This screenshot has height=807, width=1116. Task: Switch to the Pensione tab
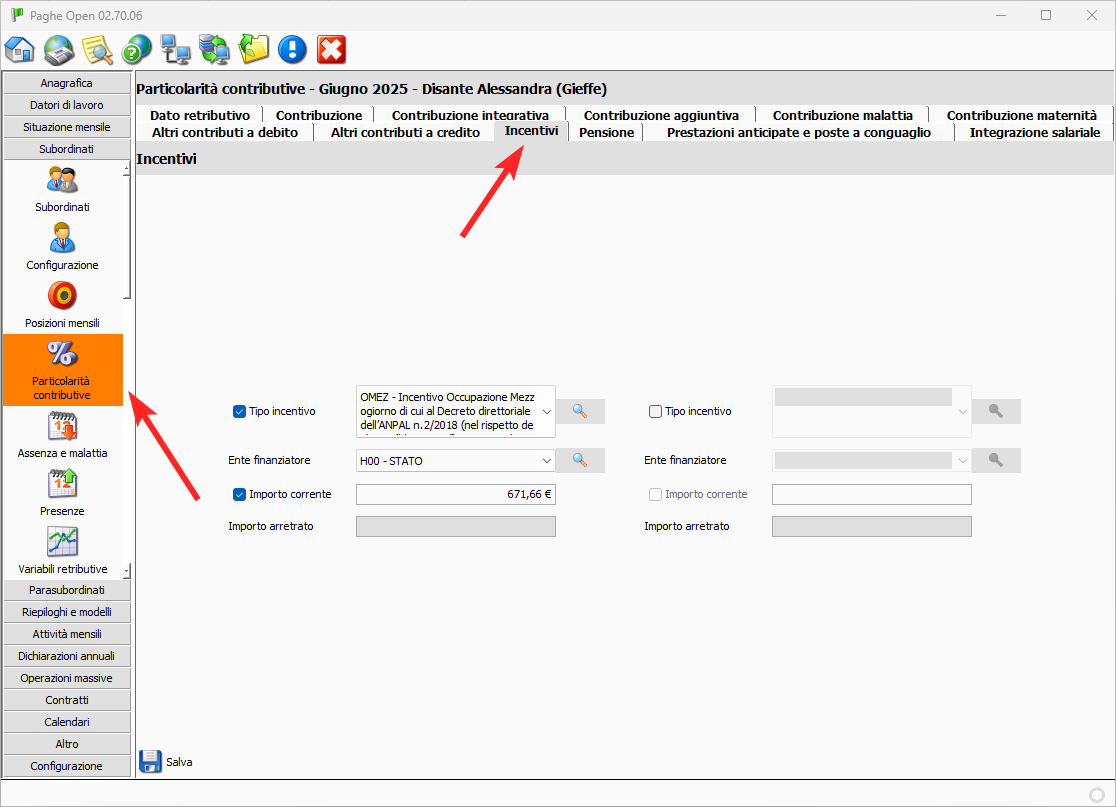(x=606, y=132)
